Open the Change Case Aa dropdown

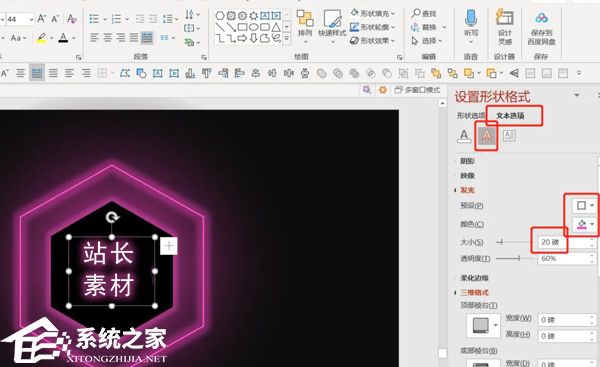[x=18, y=38]
